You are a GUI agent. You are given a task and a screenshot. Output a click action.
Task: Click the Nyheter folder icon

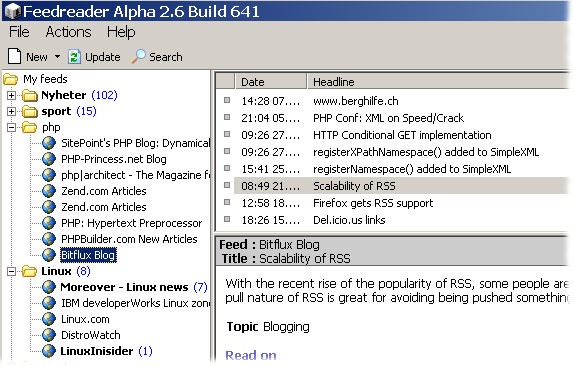coord(30,96)
